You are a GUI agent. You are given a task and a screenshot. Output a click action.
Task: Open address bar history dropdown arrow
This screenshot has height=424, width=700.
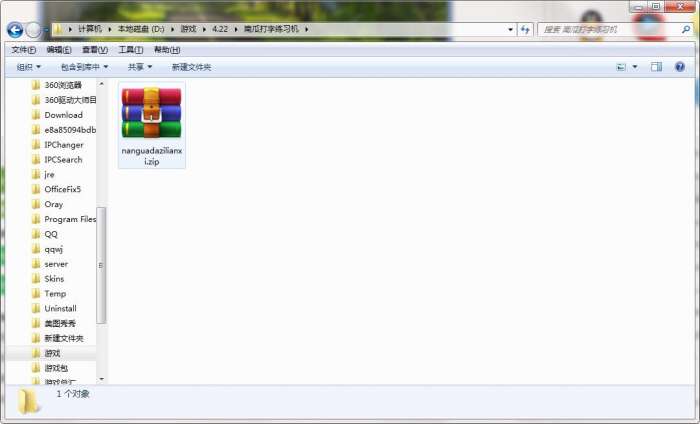tap(510, 30)
